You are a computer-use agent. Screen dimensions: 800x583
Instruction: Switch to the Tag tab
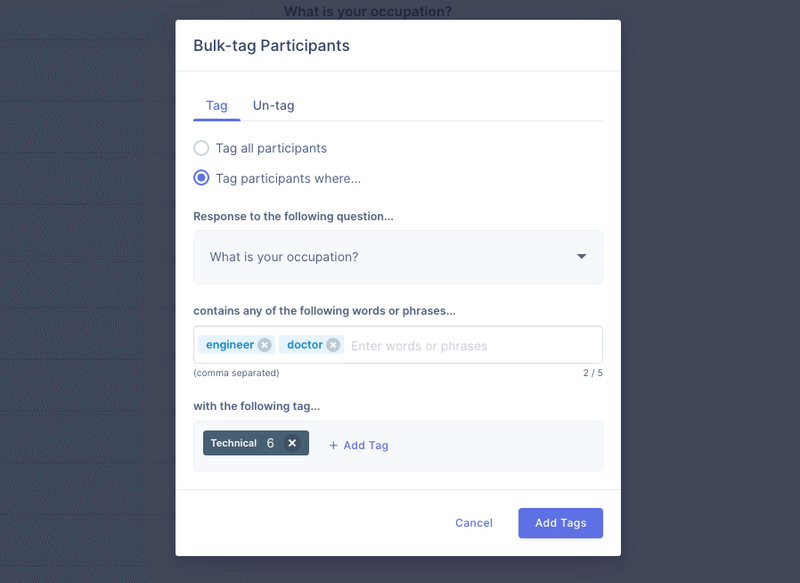coord(216,106)
